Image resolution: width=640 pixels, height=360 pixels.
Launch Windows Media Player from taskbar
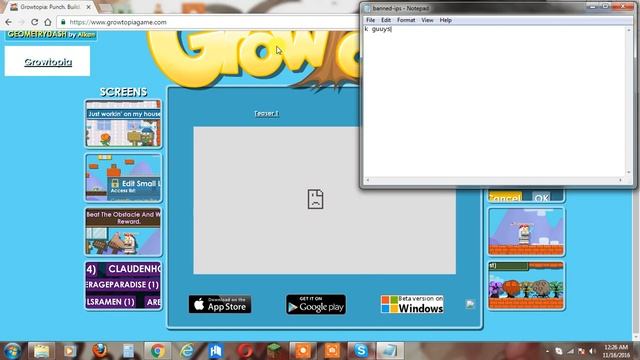70,351
